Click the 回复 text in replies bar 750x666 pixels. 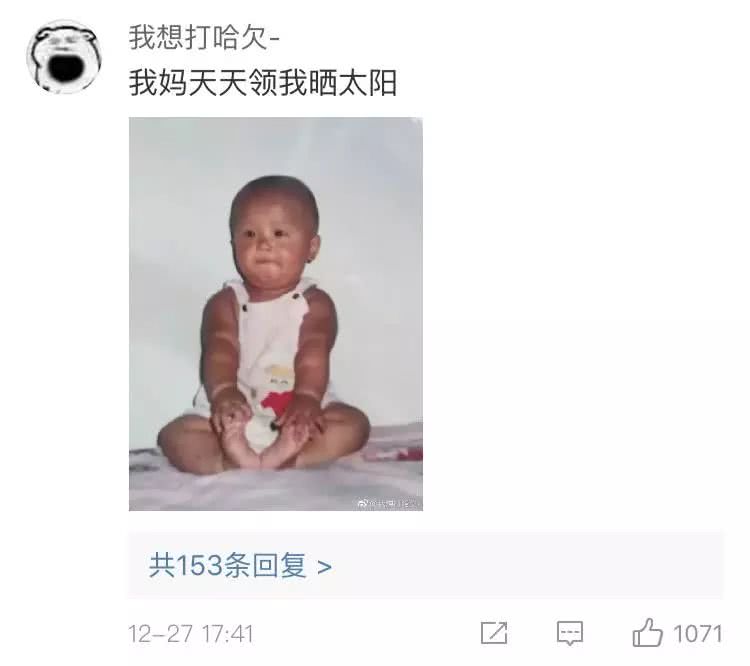[279, 566]
